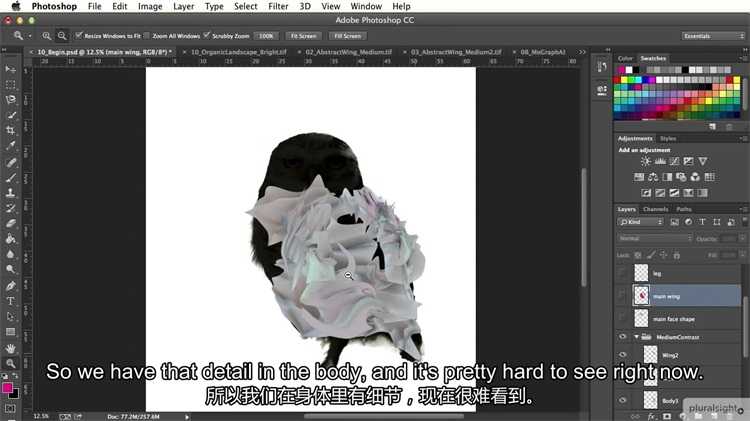The width and height of the screenshot is (750, 421).
Task: Select the Healing Brush tool
Action: click(x=10, y=163)
